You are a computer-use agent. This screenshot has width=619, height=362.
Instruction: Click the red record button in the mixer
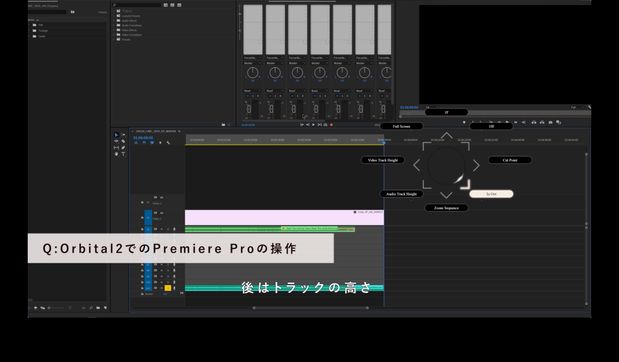[x=331, y=125]
